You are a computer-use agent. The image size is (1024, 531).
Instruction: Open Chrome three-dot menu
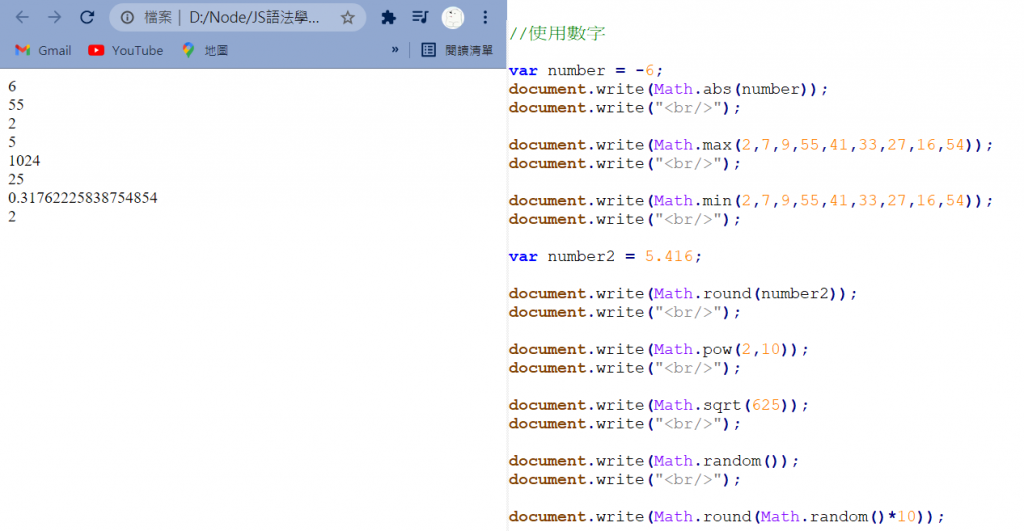pyautogui.click(x=485, y=18)
